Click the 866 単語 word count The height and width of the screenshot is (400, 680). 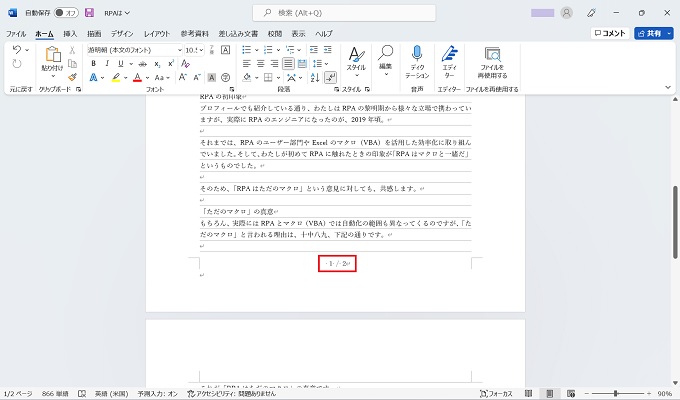point(55,393)
